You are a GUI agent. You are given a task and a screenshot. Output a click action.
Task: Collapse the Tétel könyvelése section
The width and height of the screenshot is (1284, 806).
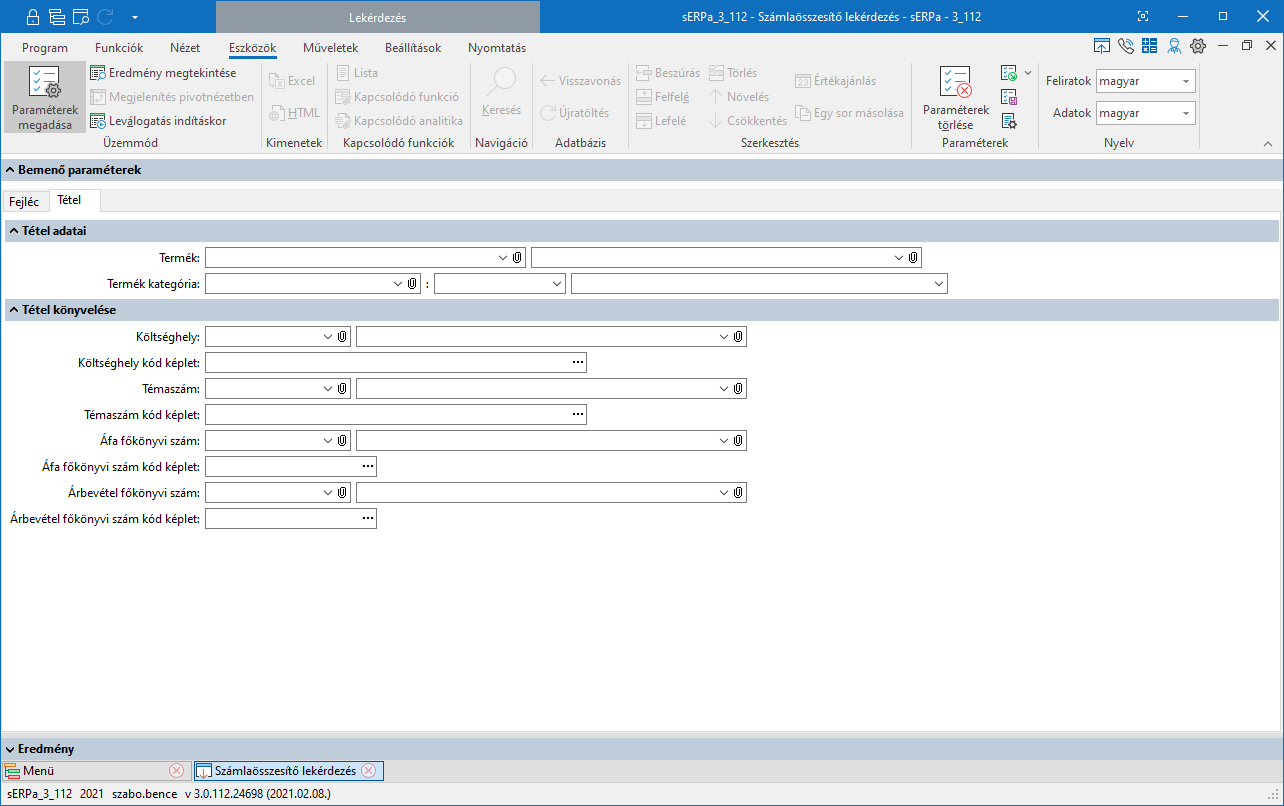13,310
